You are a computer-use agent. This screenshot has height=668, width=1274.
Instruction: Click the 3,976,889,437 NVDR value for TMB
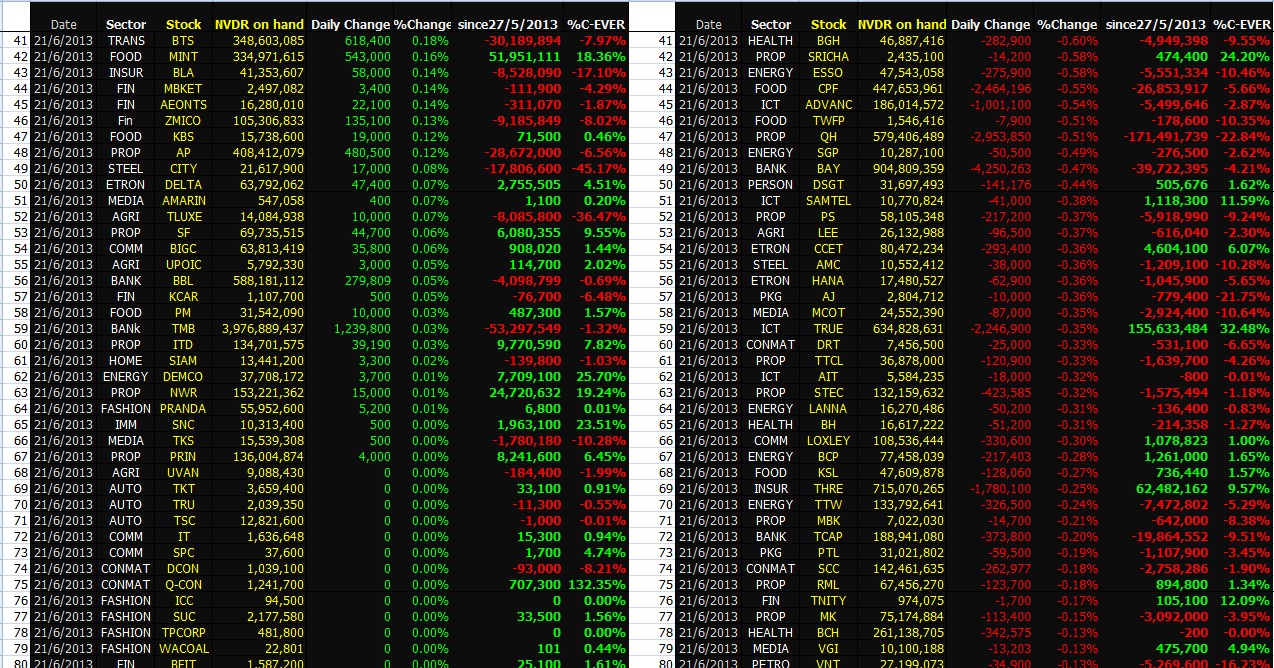263,329
